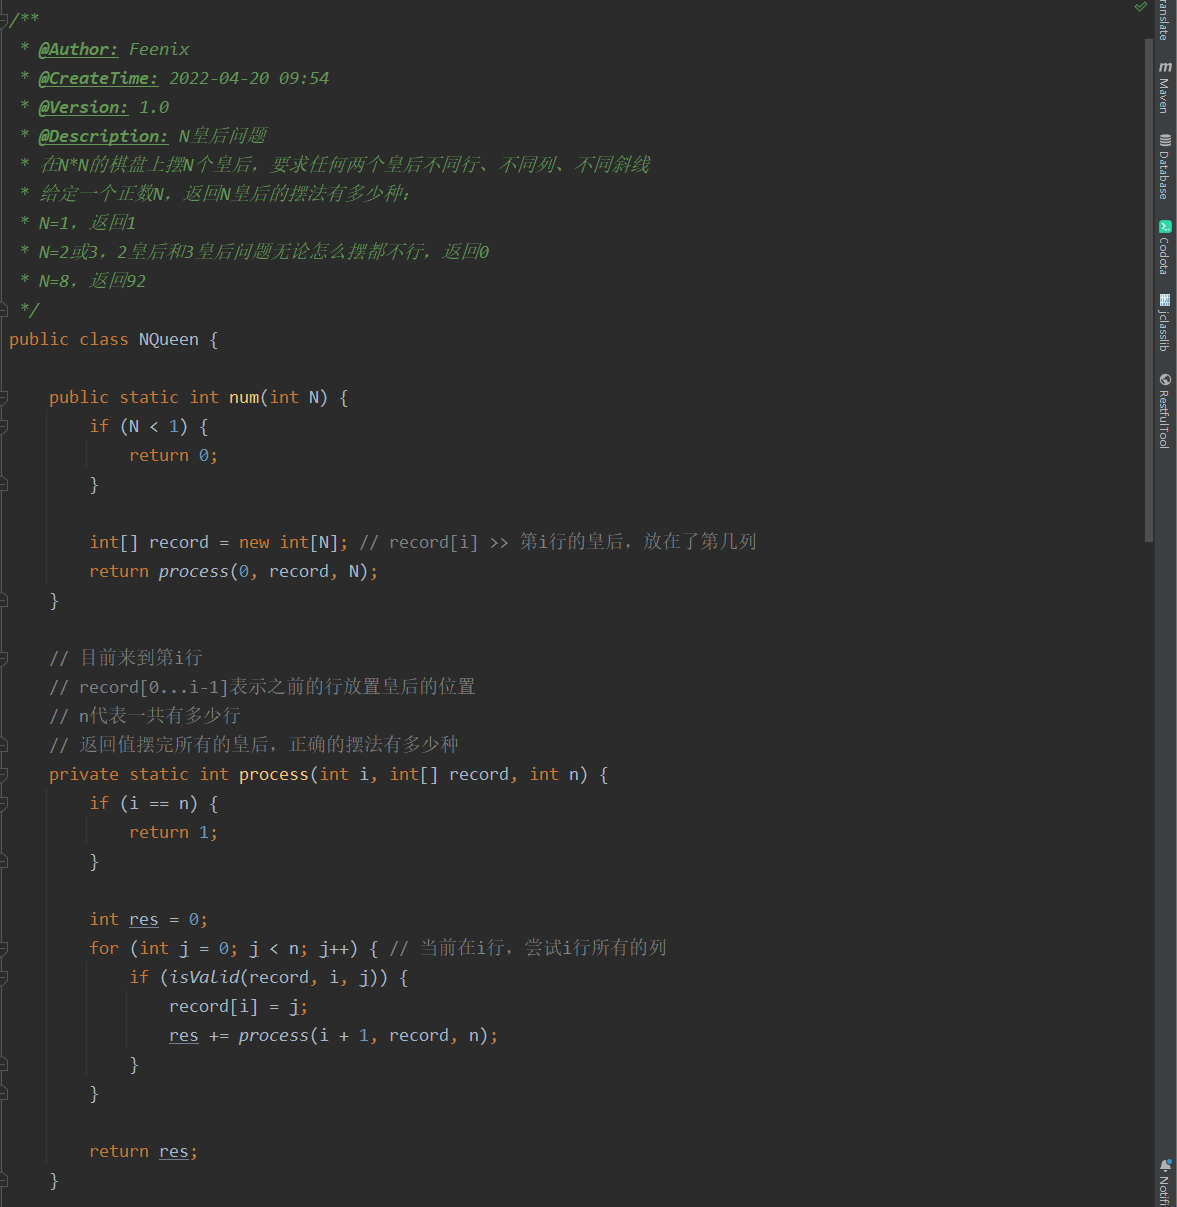The image size is (1177, 1207).
Task: Click the comment '// n代表一共有多少行'
Action: 145,716
